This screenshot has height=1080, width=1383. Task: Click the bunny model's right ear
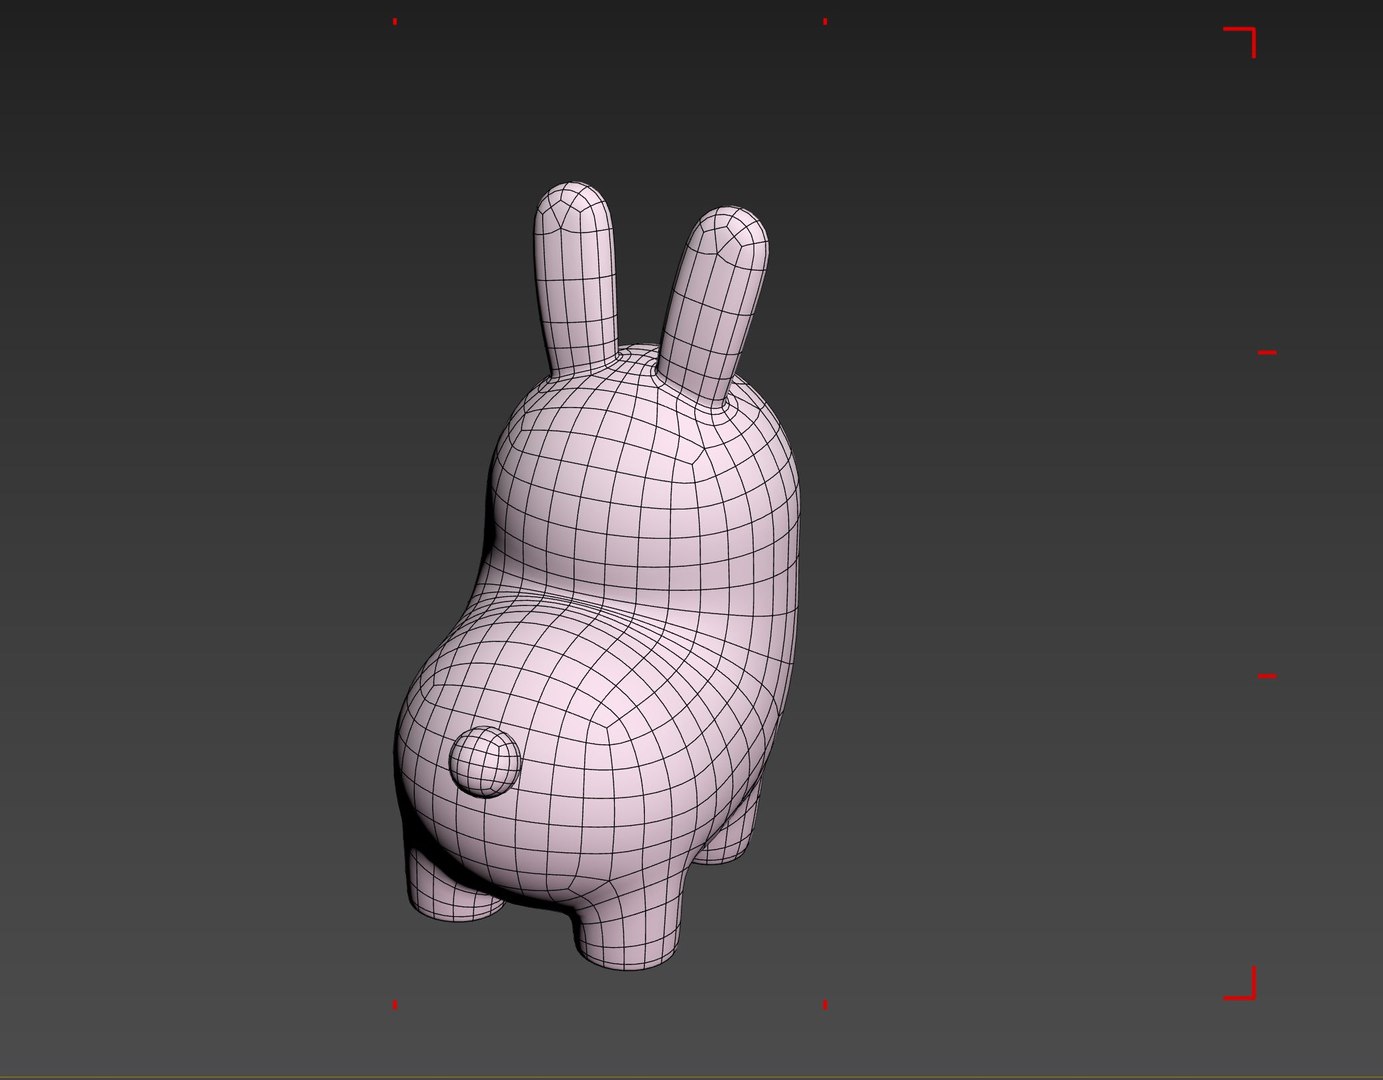click(x=714, y=305)
